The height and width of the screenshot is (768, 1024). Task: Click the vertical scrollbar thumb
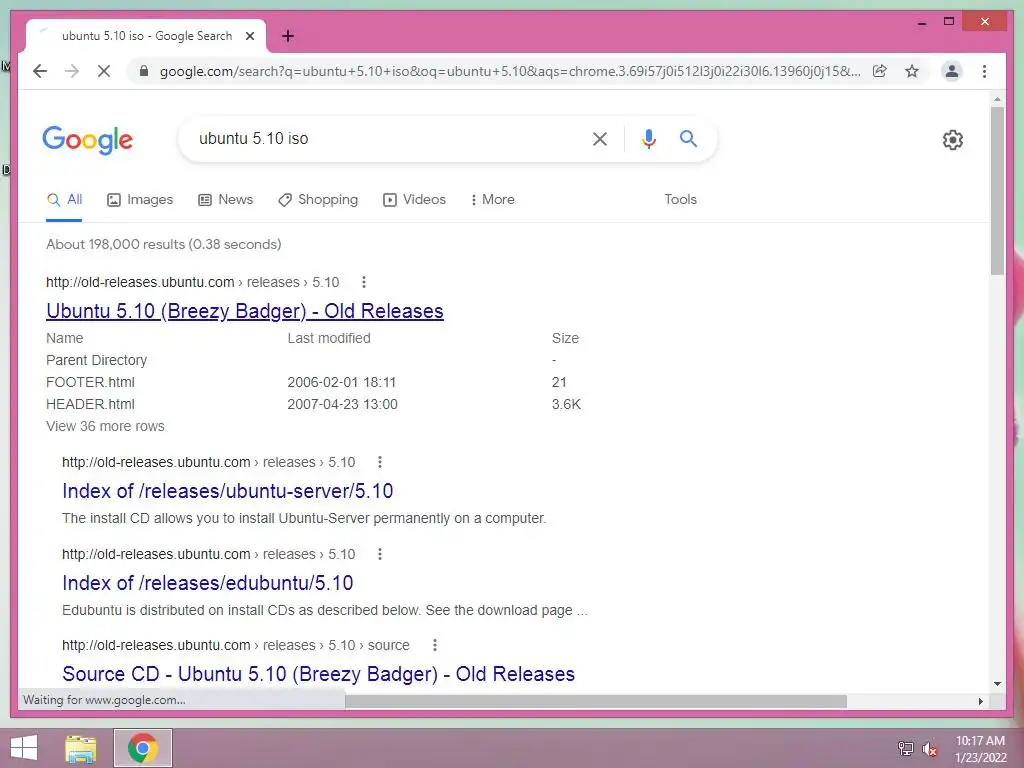tap(997, 191)
